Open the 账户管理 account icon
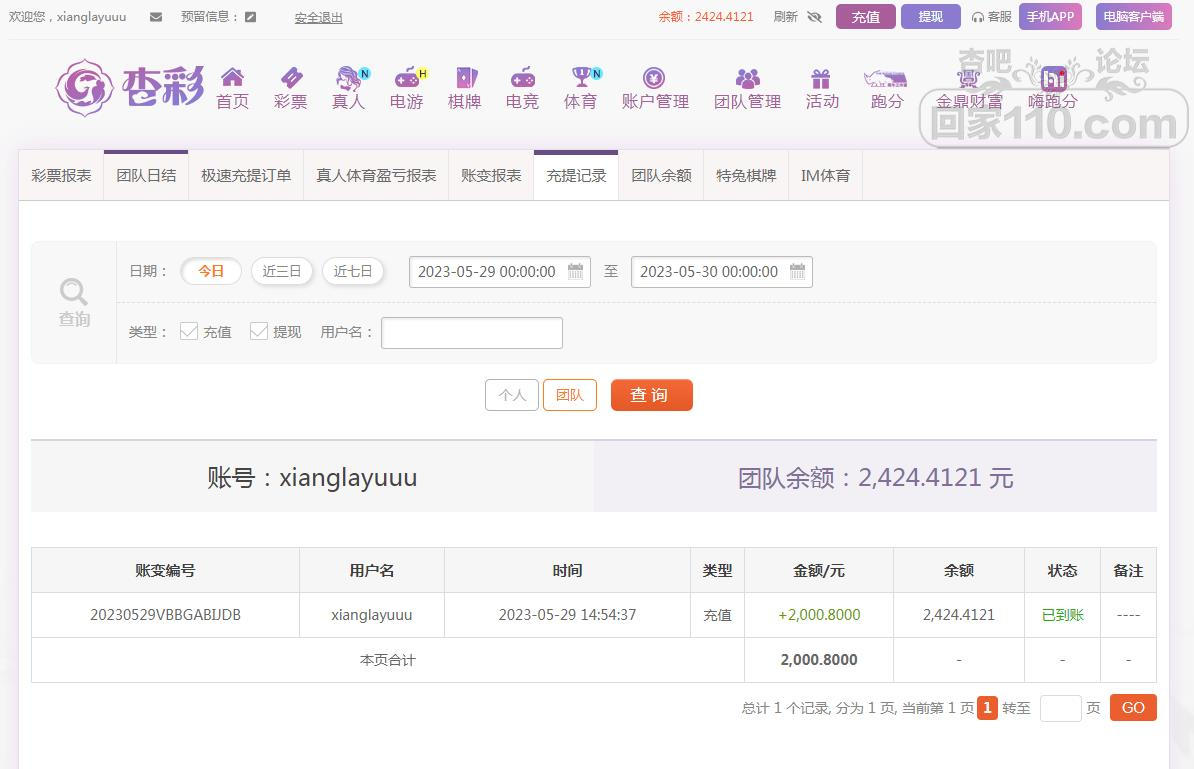1194x769 pixels. (x=654, y=77)
